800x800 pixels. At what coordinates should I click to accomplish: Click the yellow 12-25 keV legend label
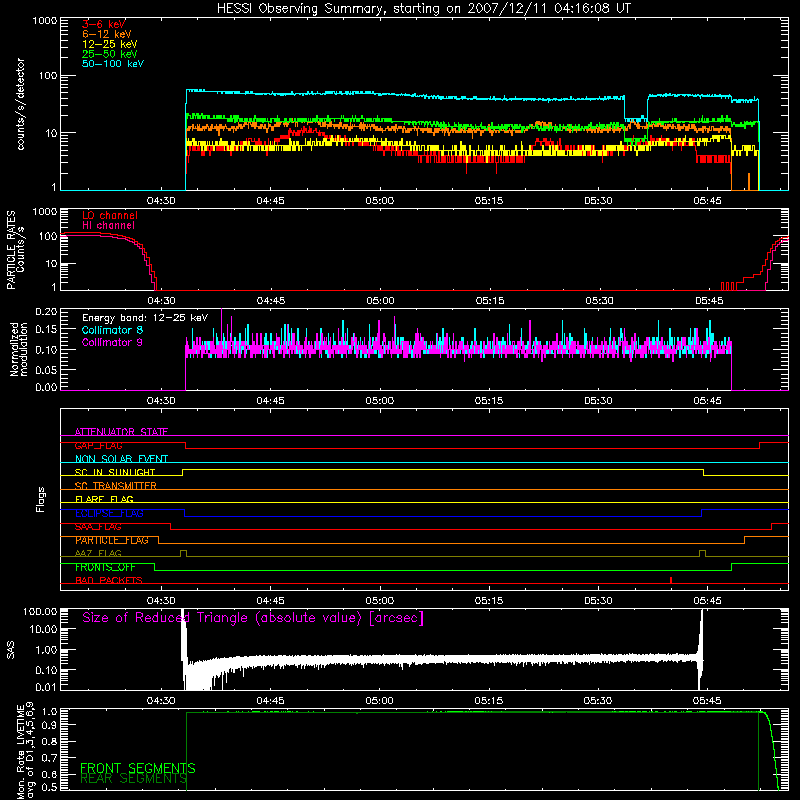click(109, 44)
